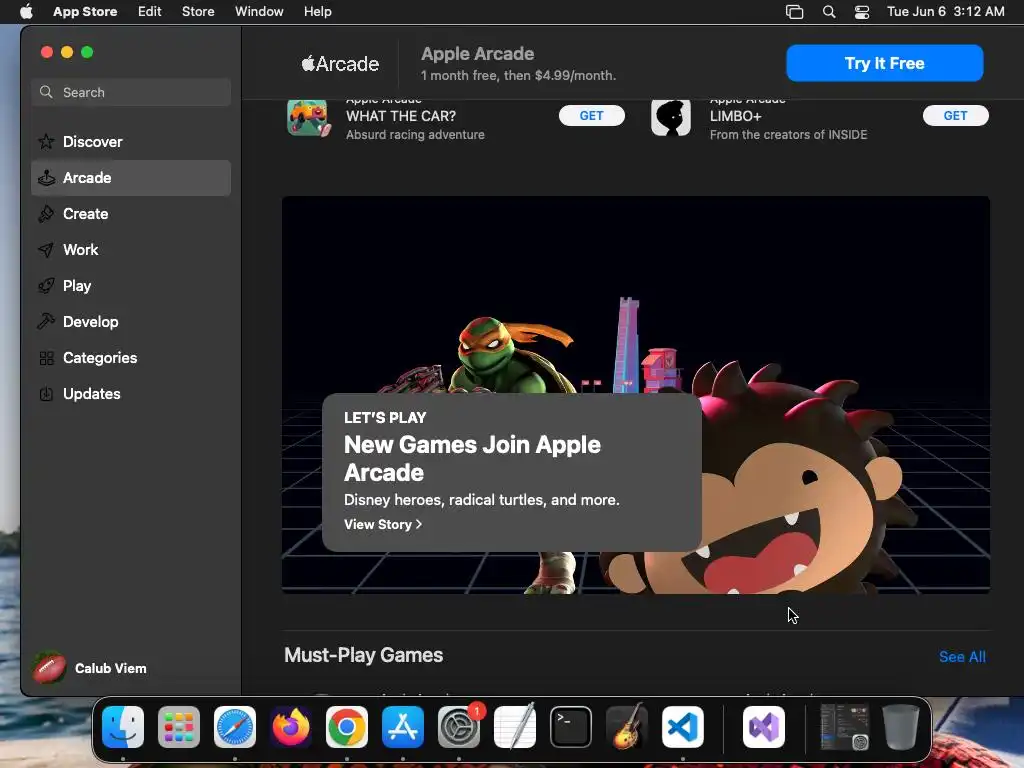Click the WHAT THE CAR? app icon
1024x768 pixels.
(x=308, y=118)
